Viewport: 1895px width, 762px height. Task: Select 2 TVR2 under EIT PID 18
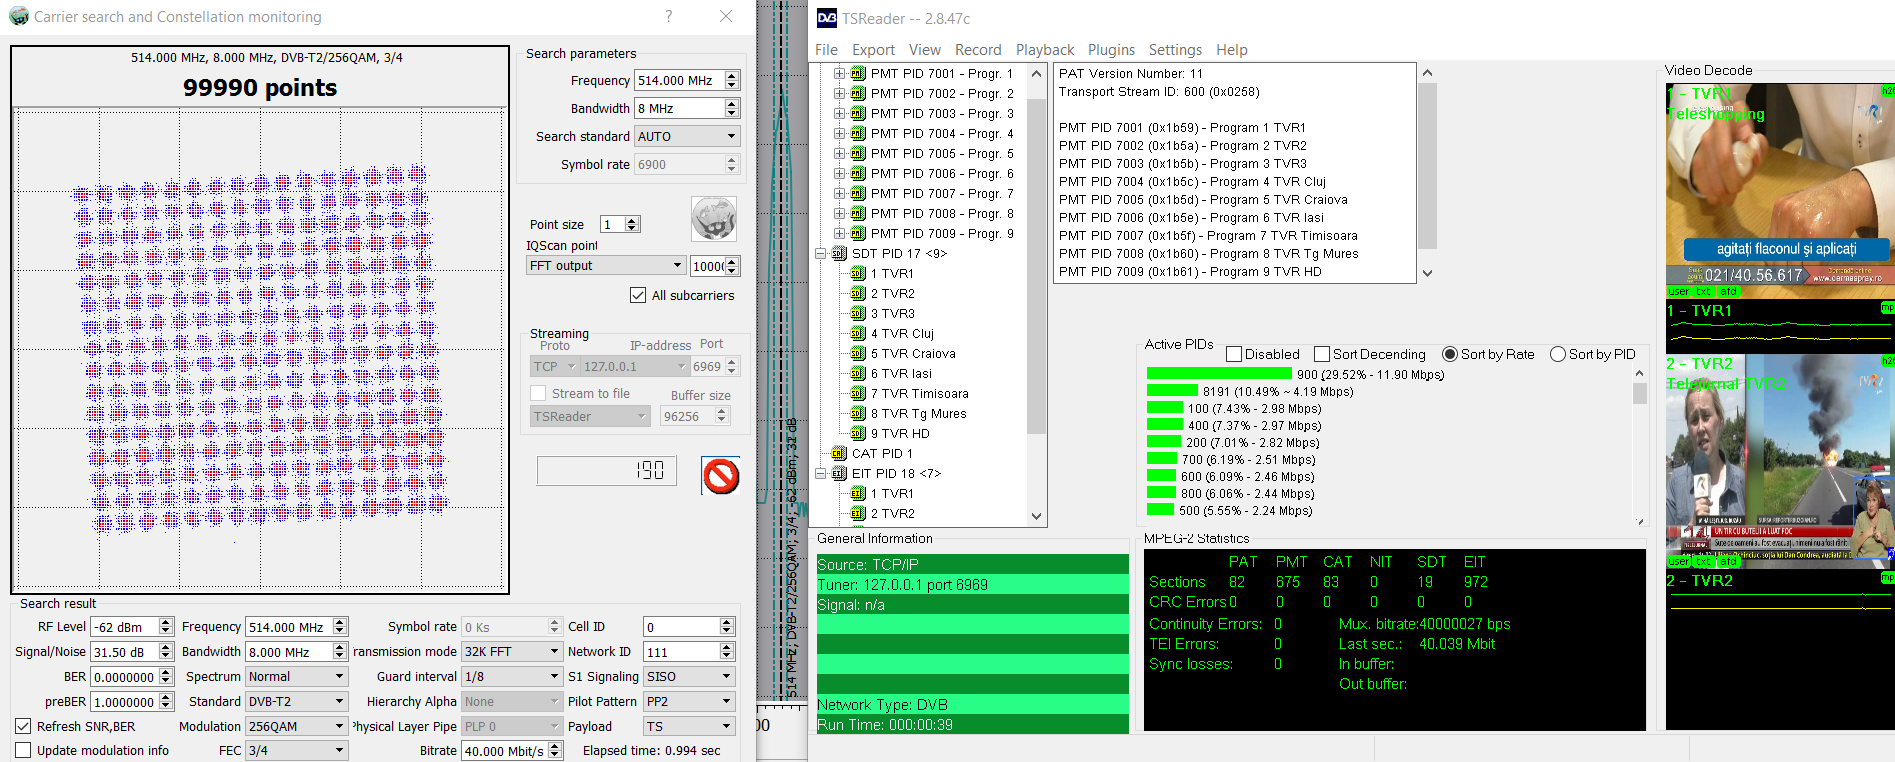tap(892, 513)
